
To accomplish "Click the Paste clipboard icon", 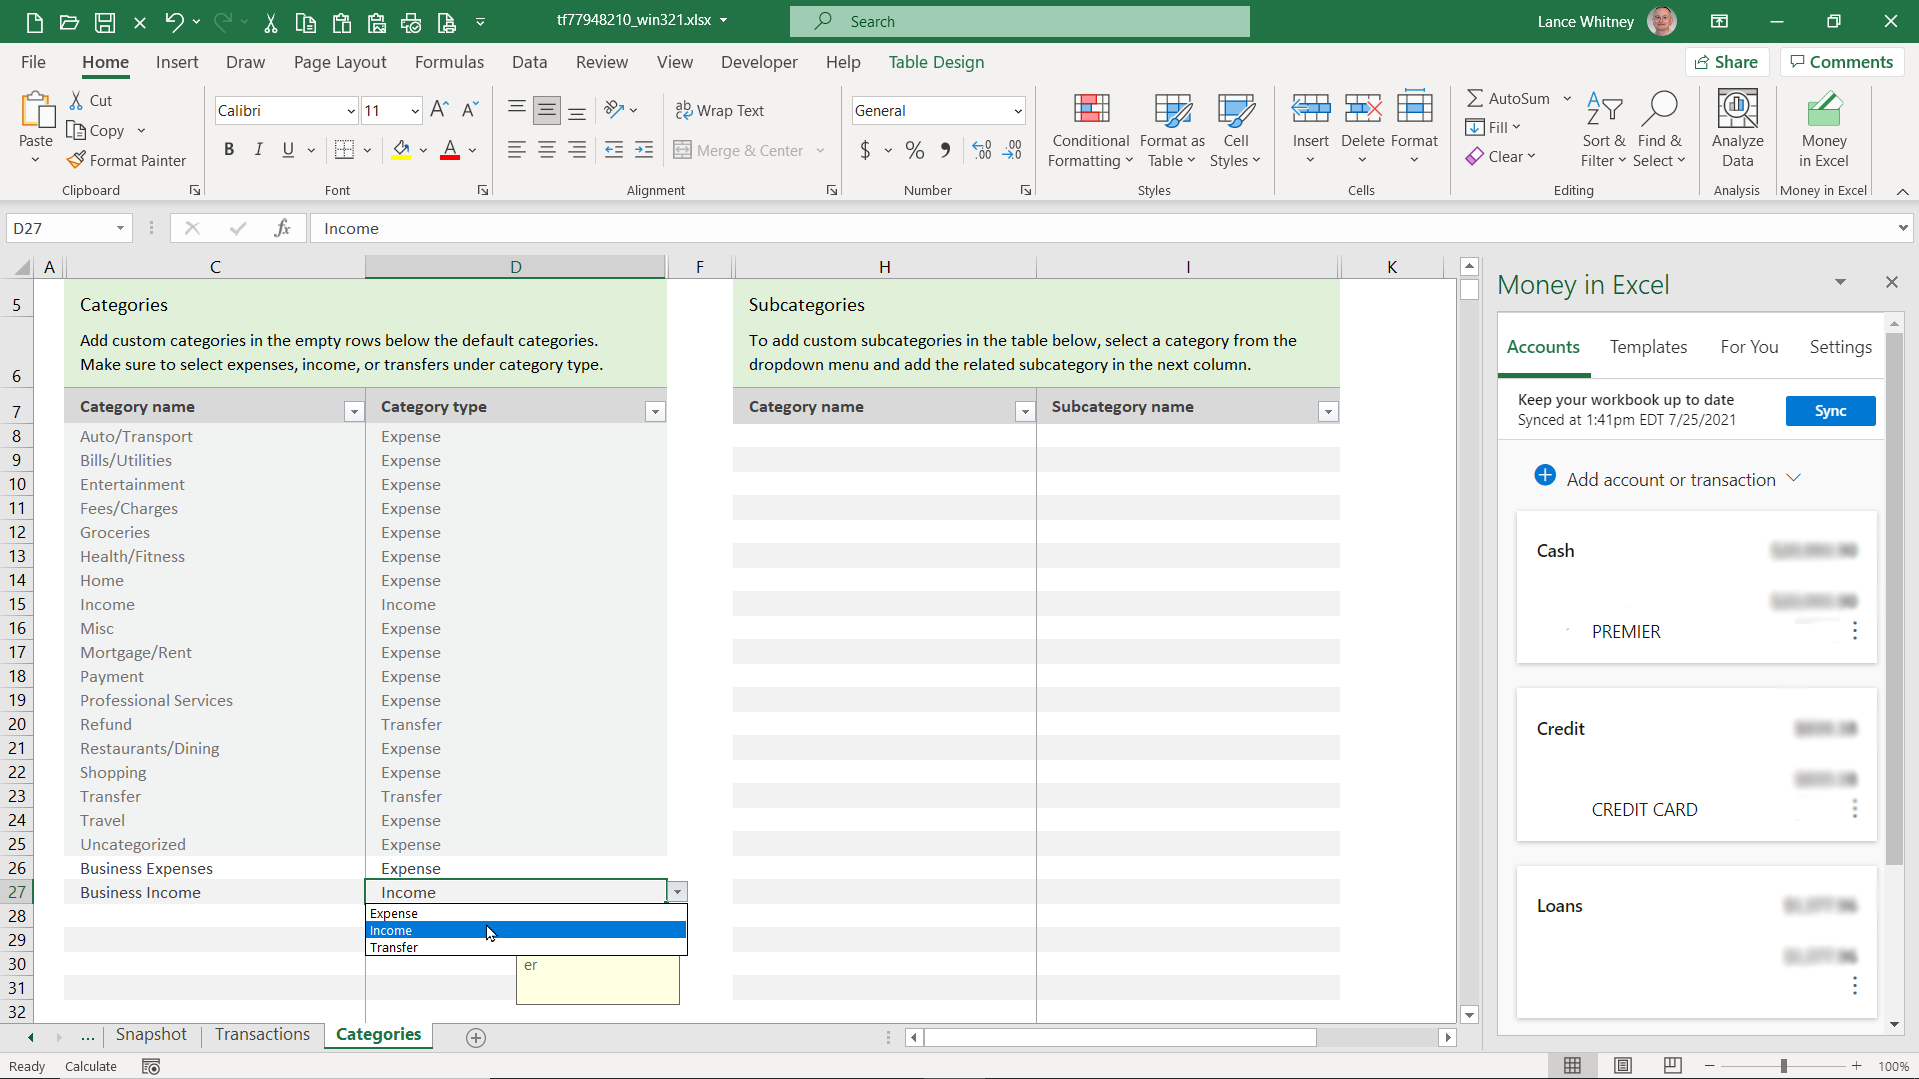I will [x=36, y=111].
